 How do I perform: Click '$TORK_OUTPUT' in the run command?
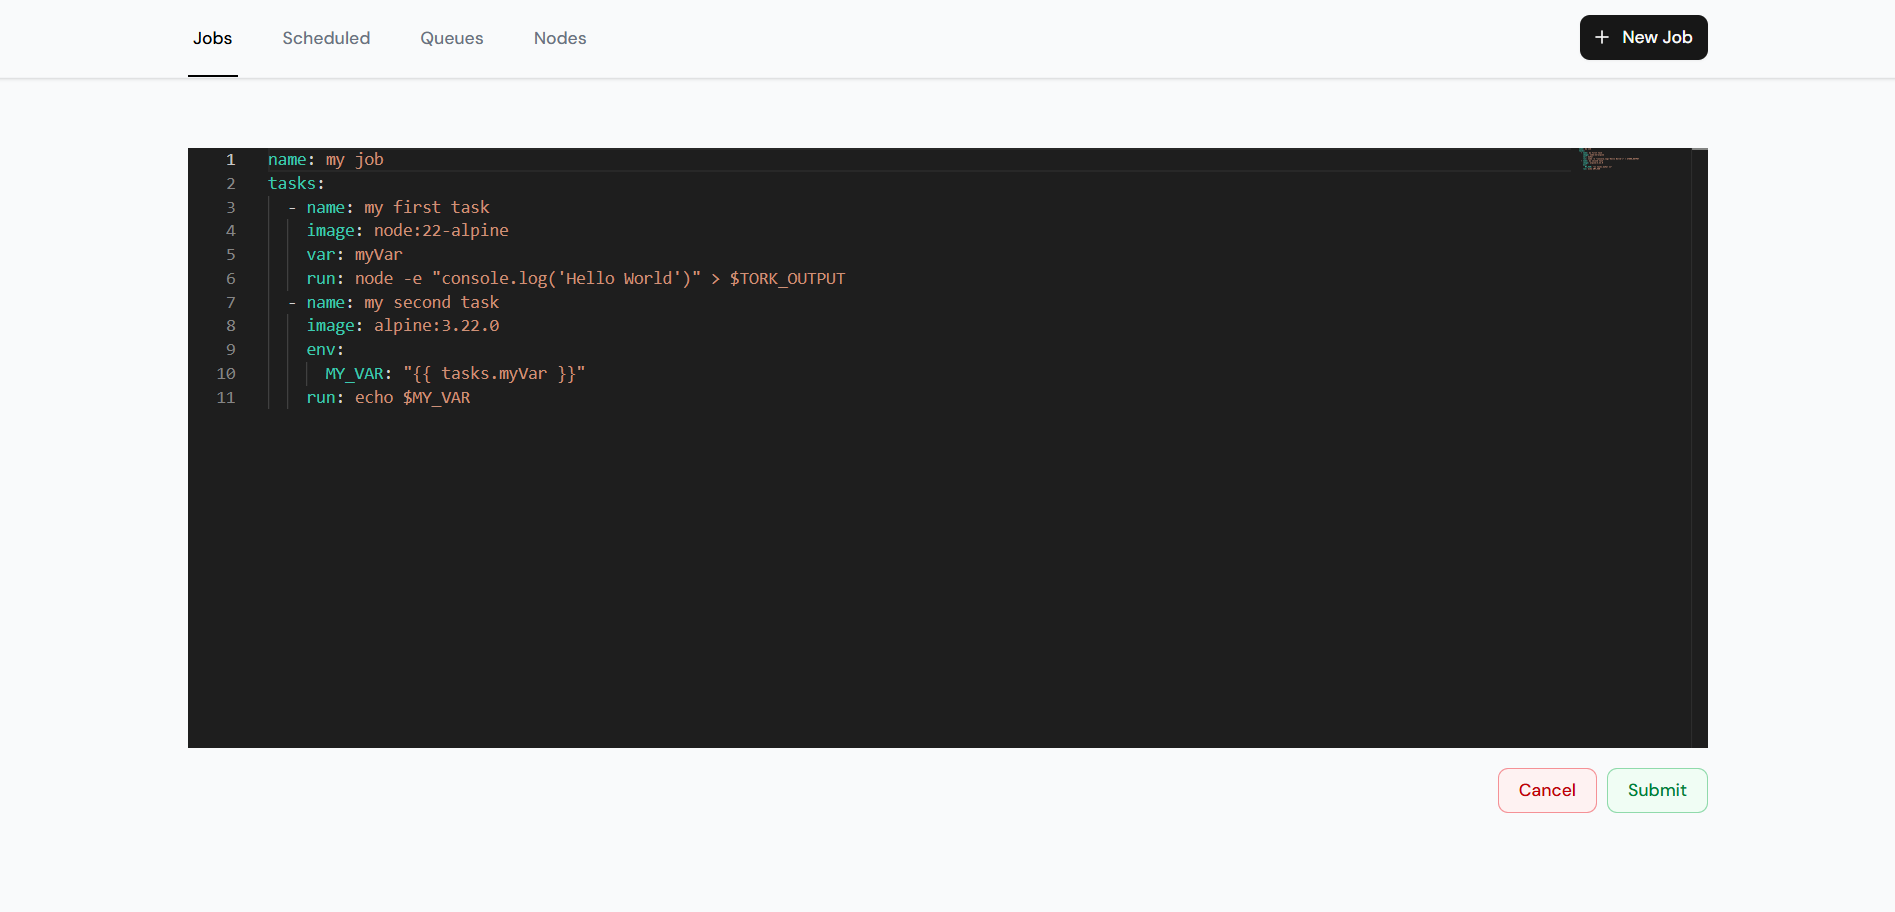787,279
